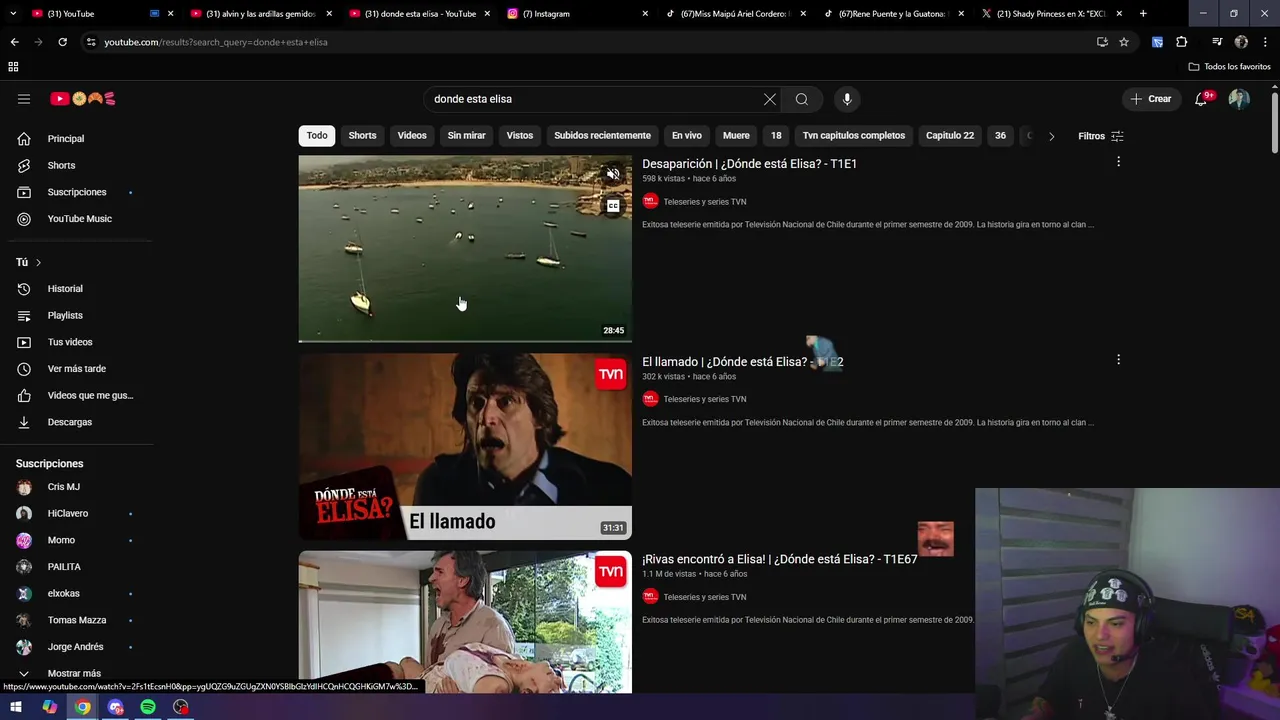
Task: Bookmark this page with star icon
Action: point(1124,42)
